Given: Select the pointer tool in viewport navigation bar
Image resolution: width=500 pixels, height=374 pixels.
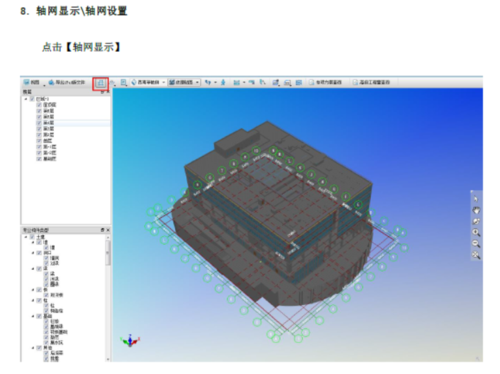Looking at the screenshot, I should [476, 199].
